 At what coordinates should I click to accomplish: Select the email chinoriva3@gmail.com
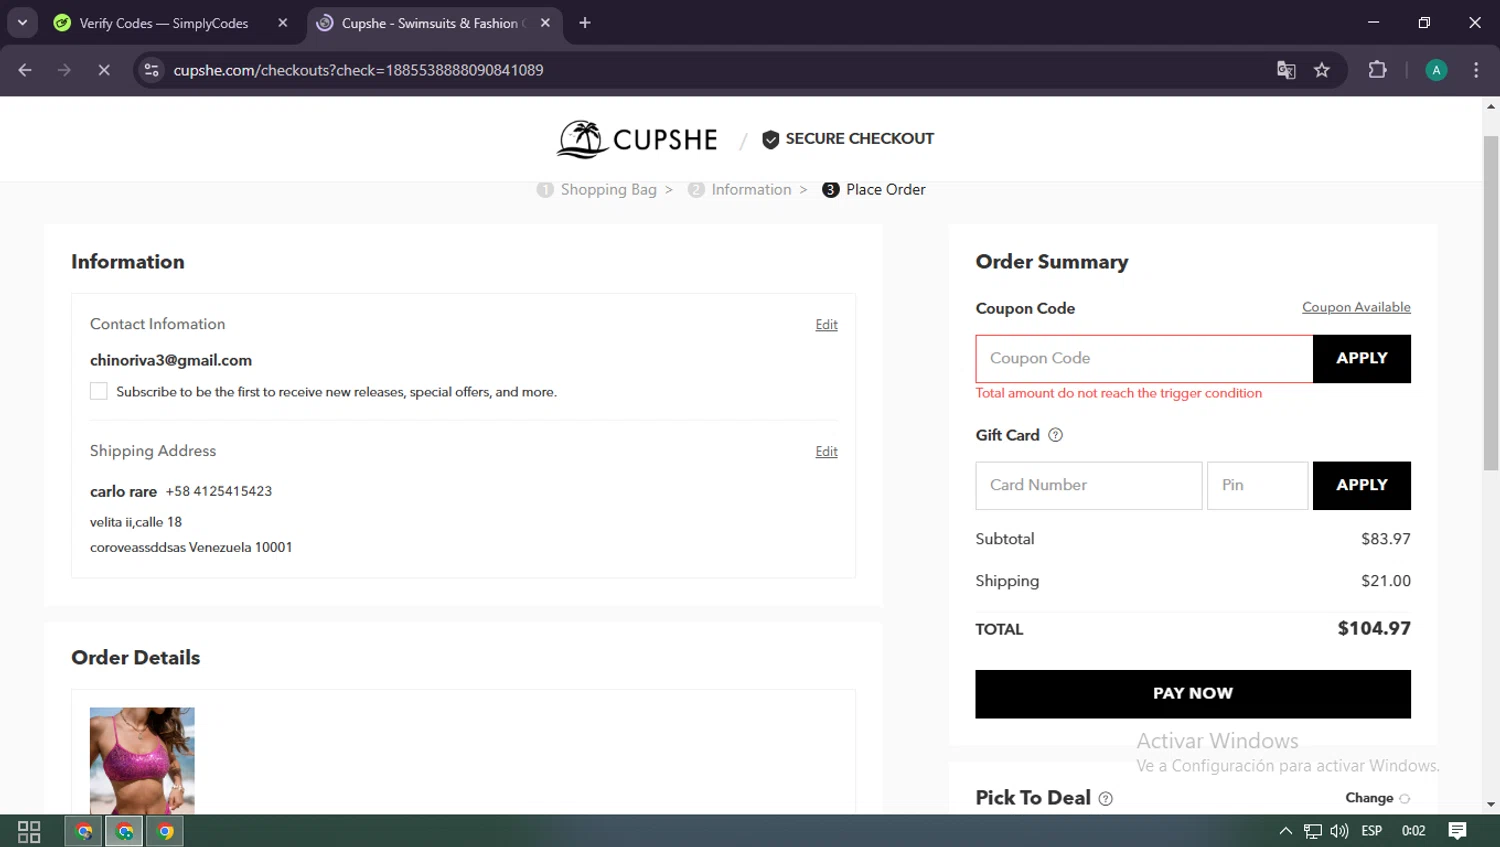click(171, 360)
